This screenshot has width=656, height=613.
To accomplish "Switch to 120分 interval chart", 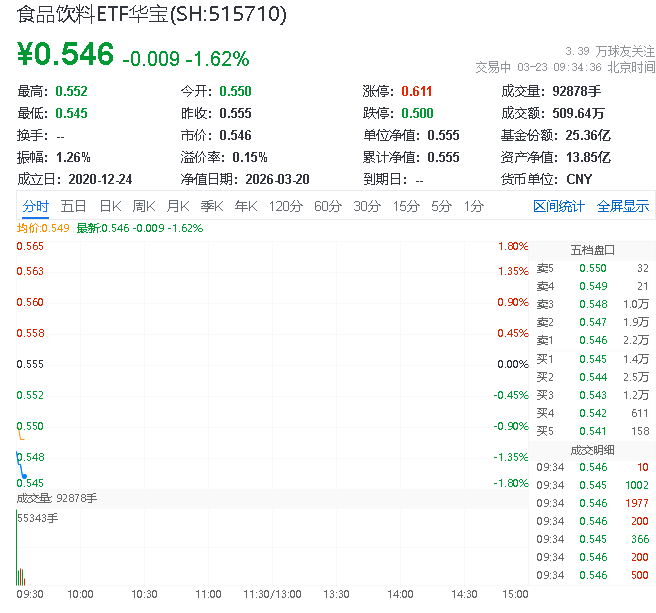I will [285, 206].
